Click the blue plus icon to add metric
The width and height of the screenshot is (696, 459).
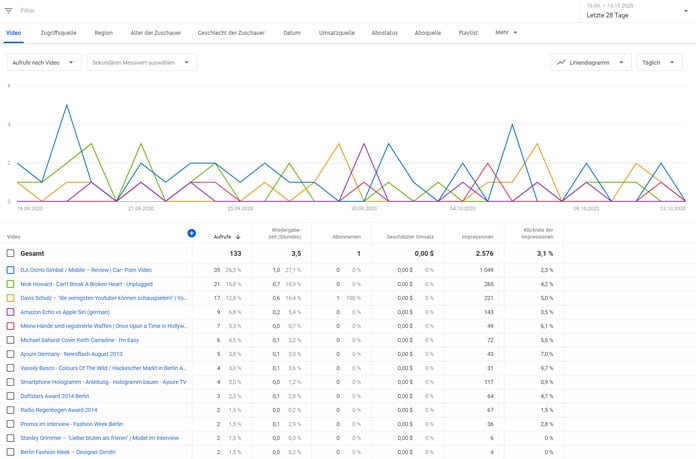click(191, 233)
